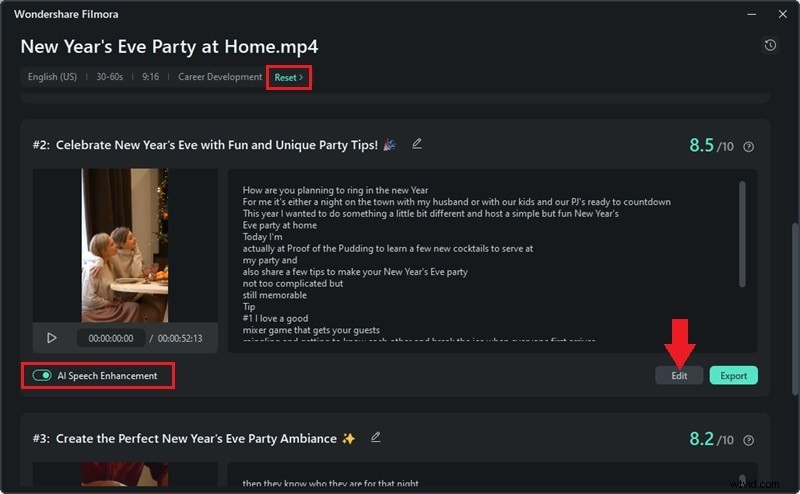The height and width of the screenshot is (494, 800).
Task: Toggle AI Speech Enhancement switch
Action: [42, 376]
